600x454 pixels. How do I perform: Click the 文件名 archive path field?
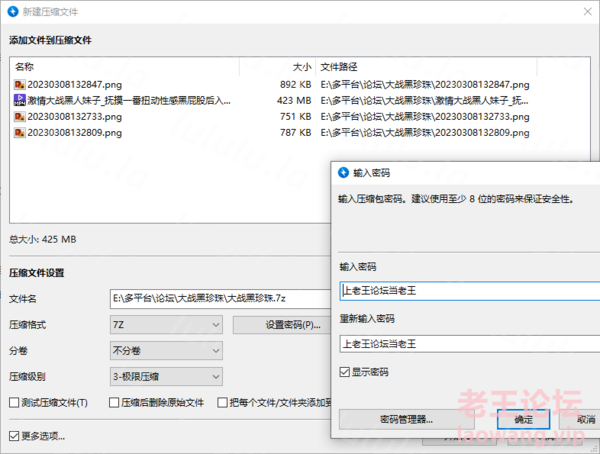[220, 299]
